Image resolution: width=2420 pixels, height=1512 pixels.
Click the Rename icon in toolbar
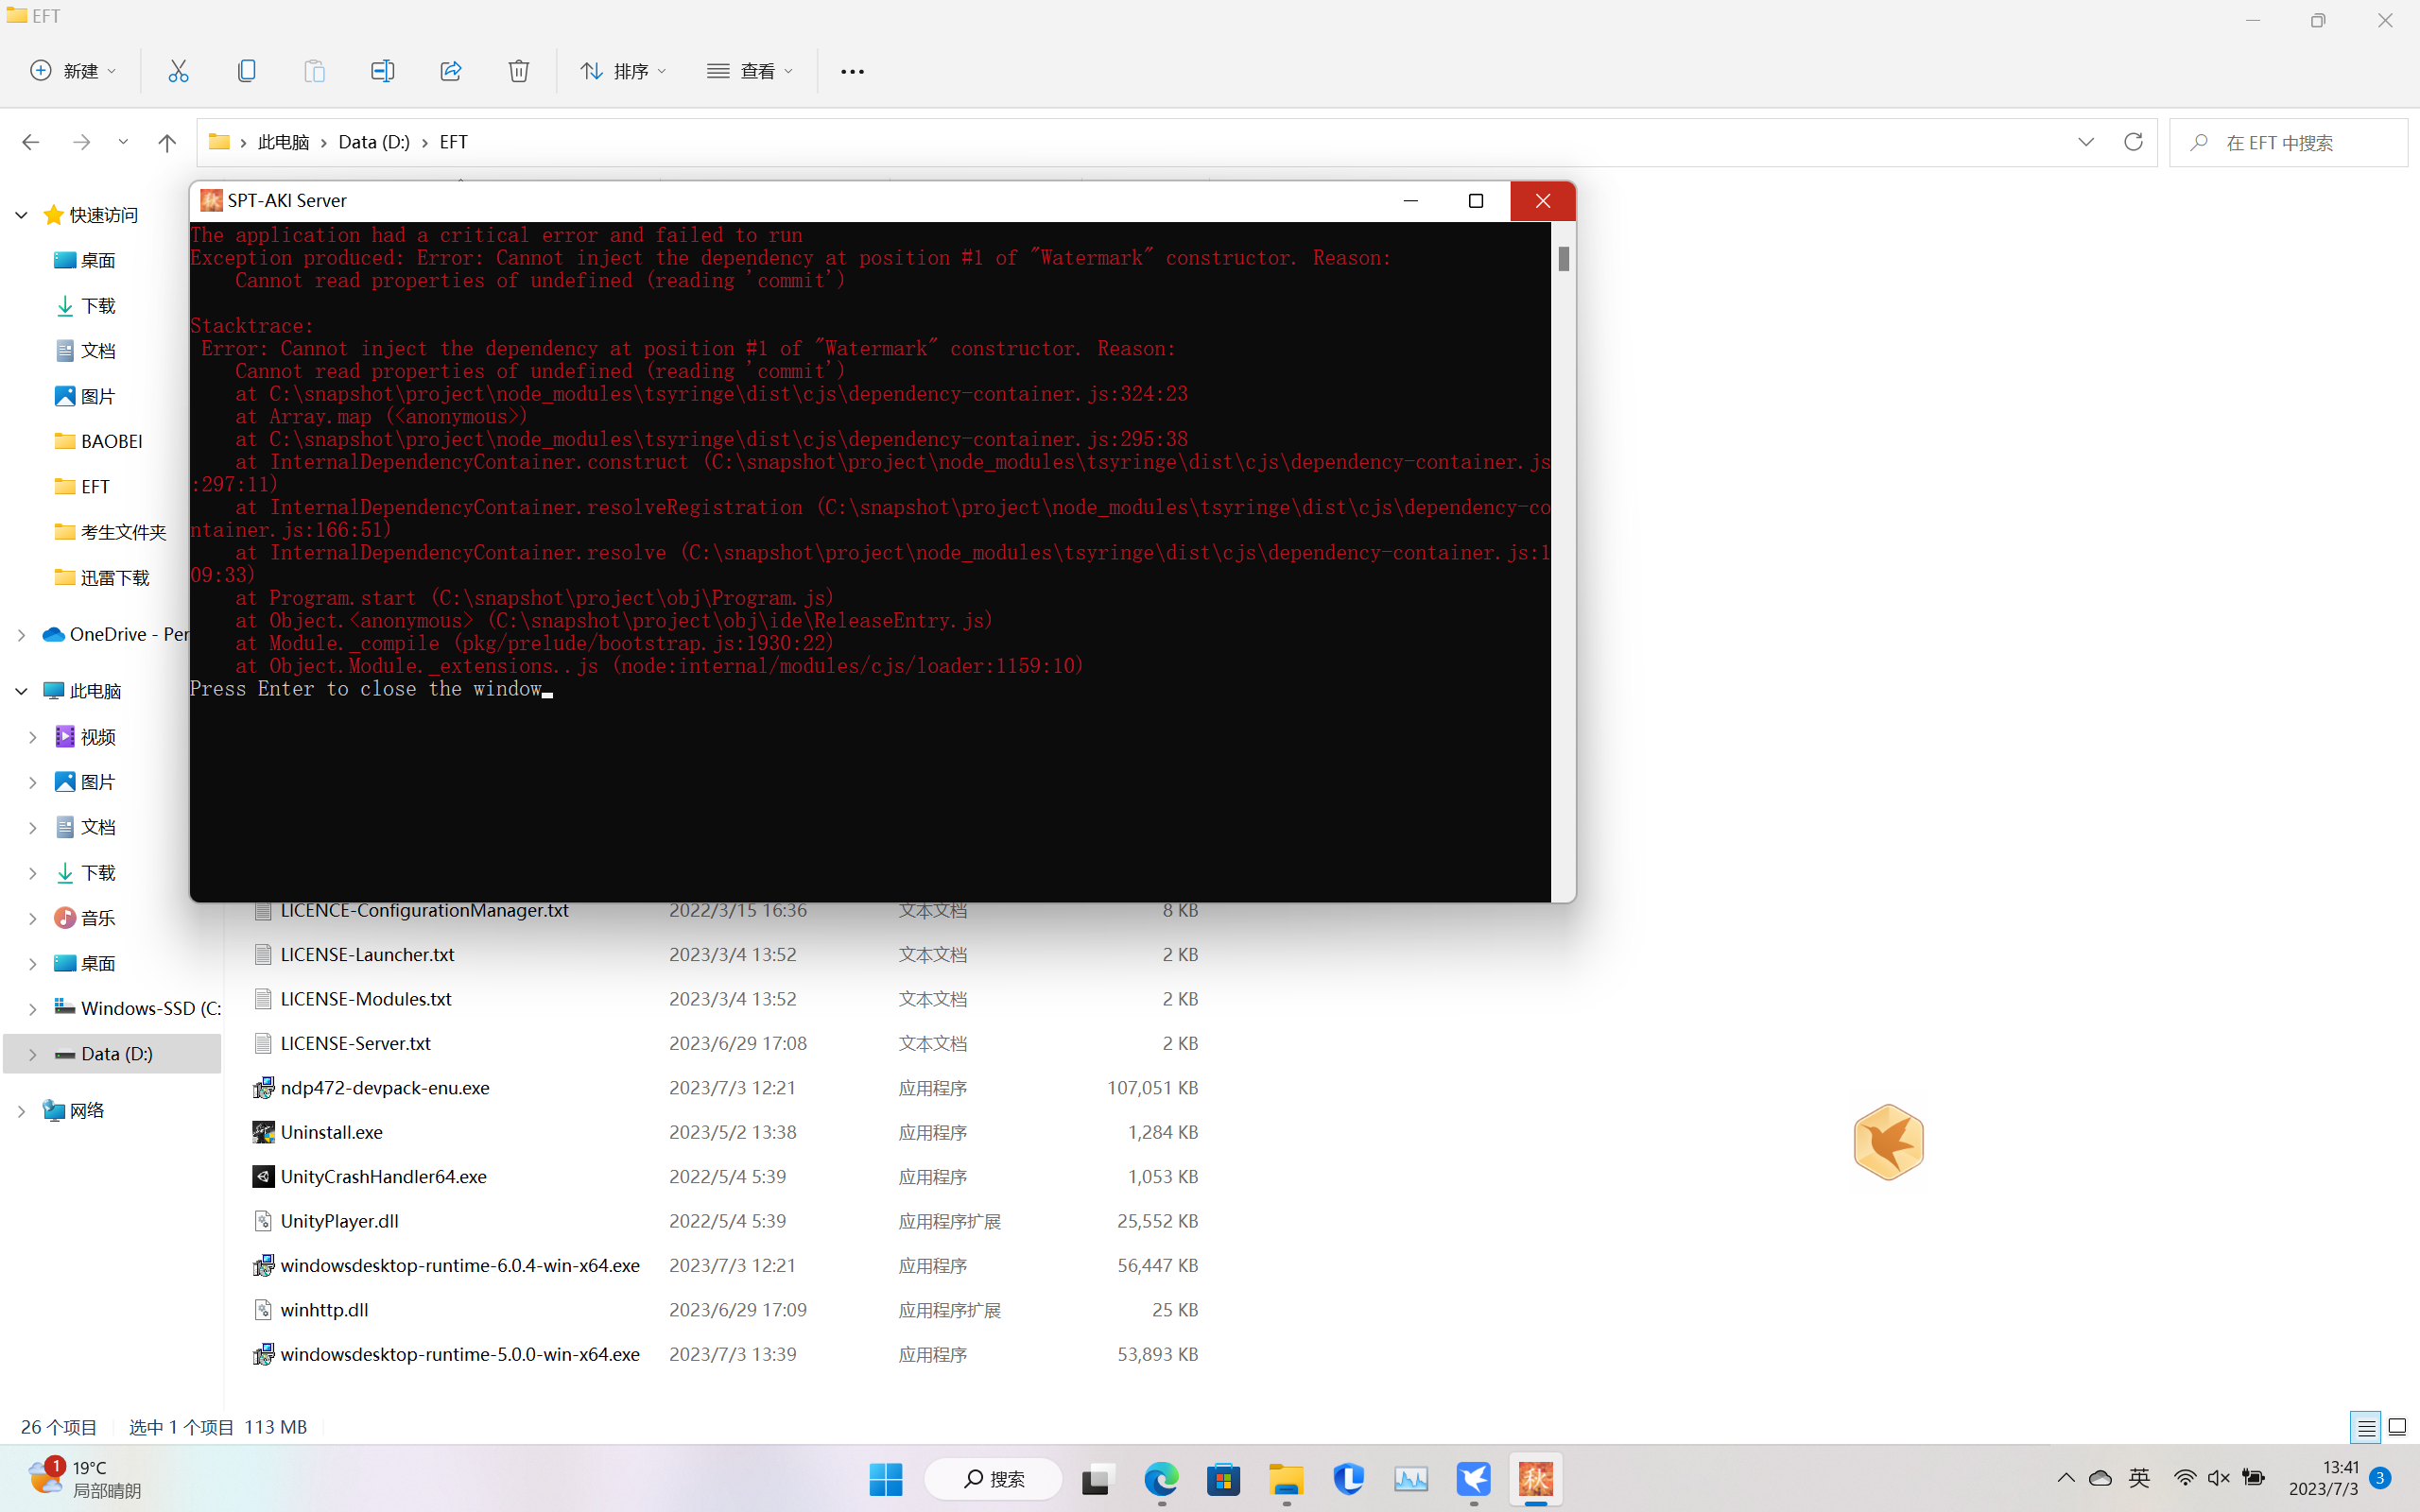tap(382, 71)
